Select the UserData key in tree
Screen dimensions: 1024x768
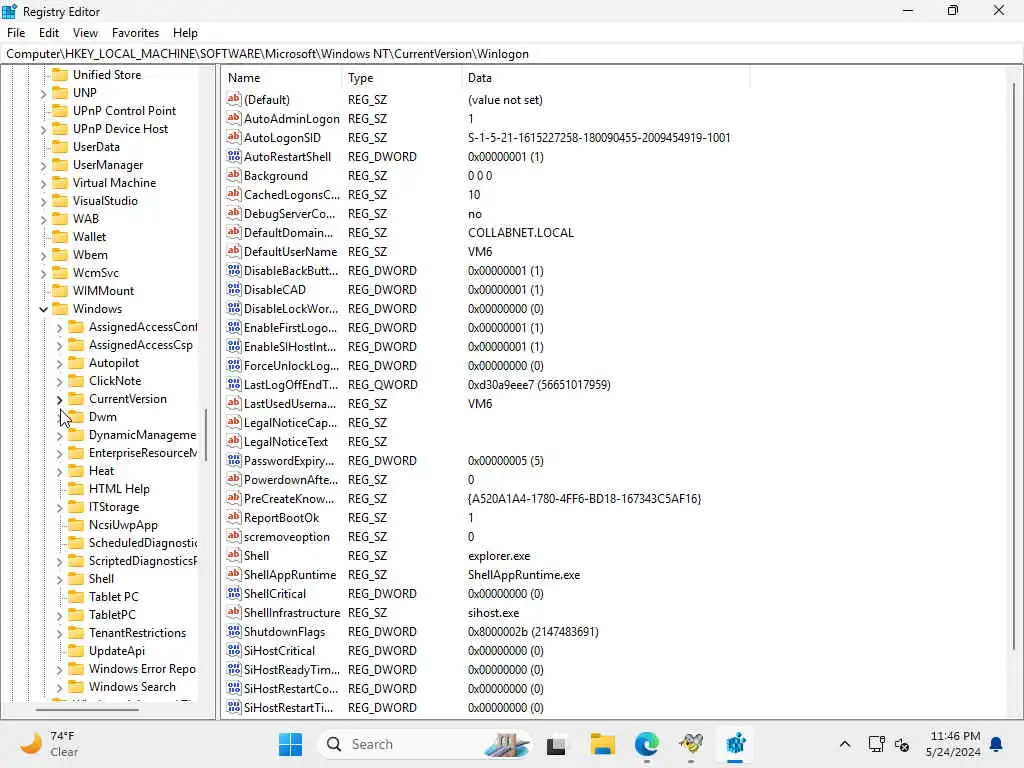click(96, 147)
